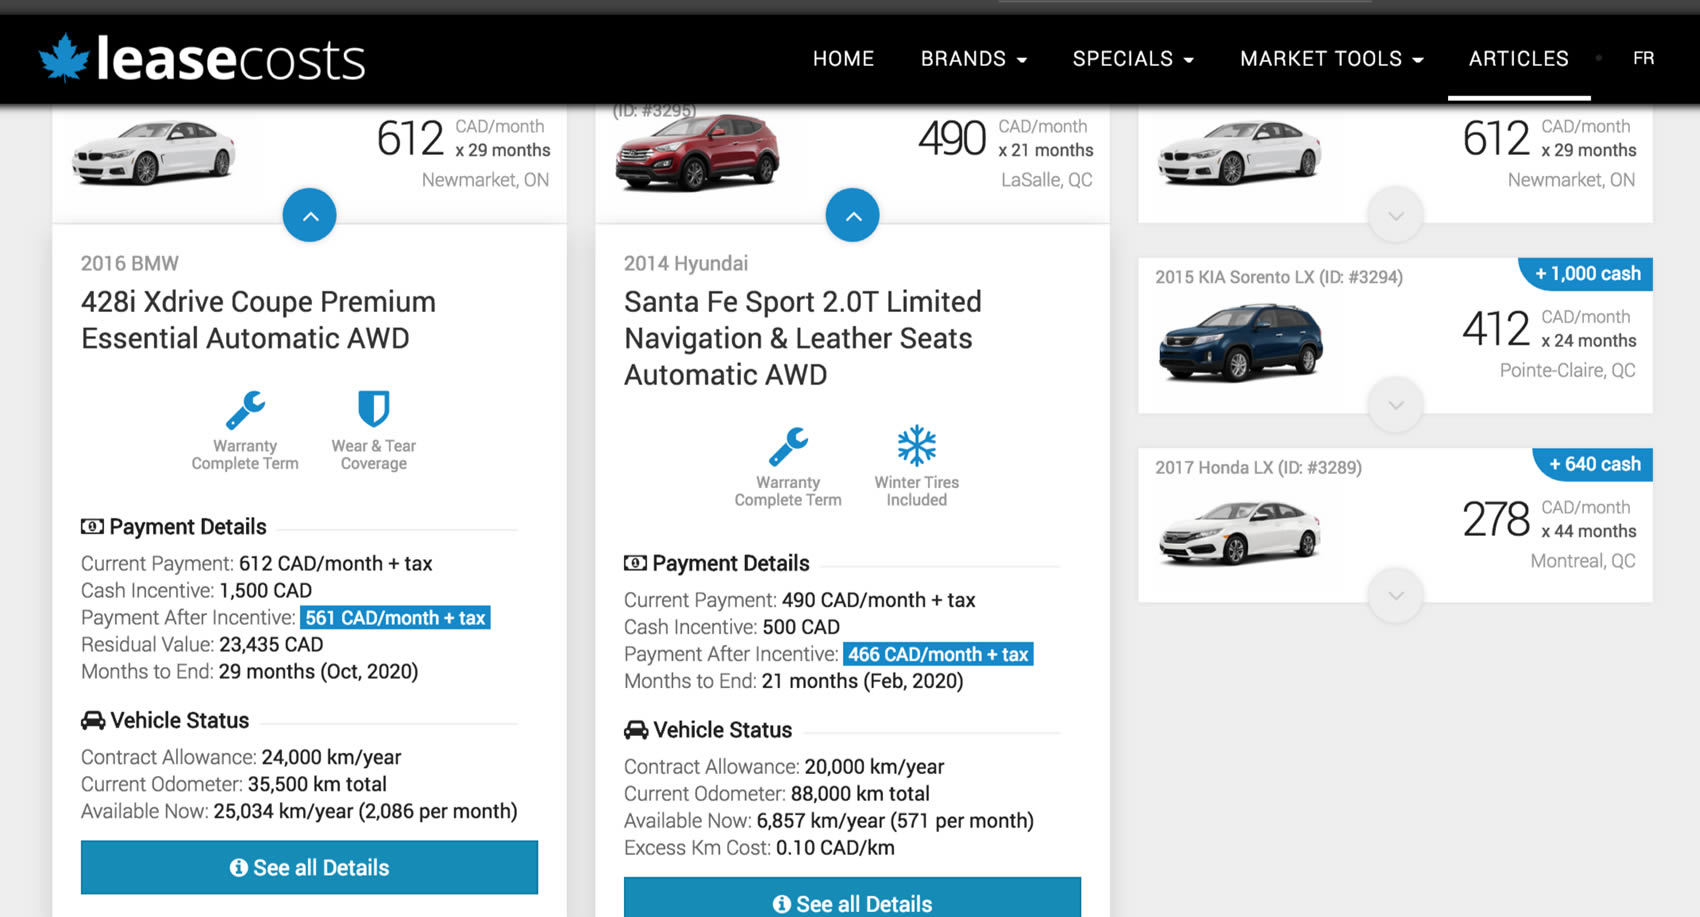Click See all Details for BMW 428i

click(309, 867)
